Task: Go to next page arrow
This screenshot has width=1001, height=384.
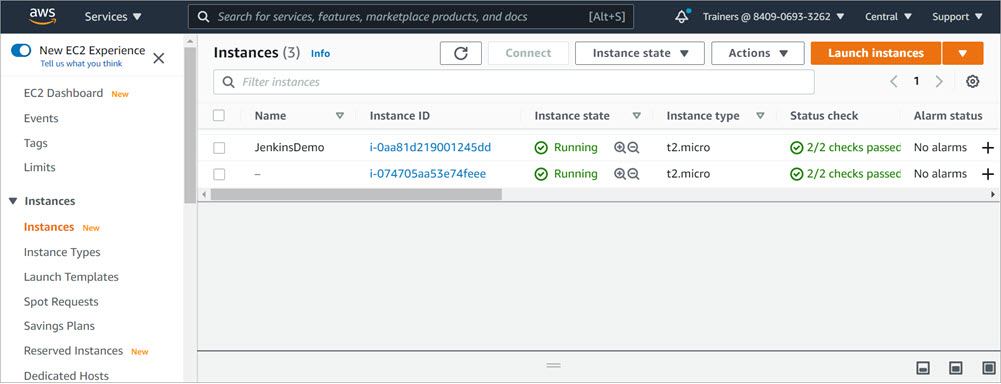Action: tap(939, 82)
